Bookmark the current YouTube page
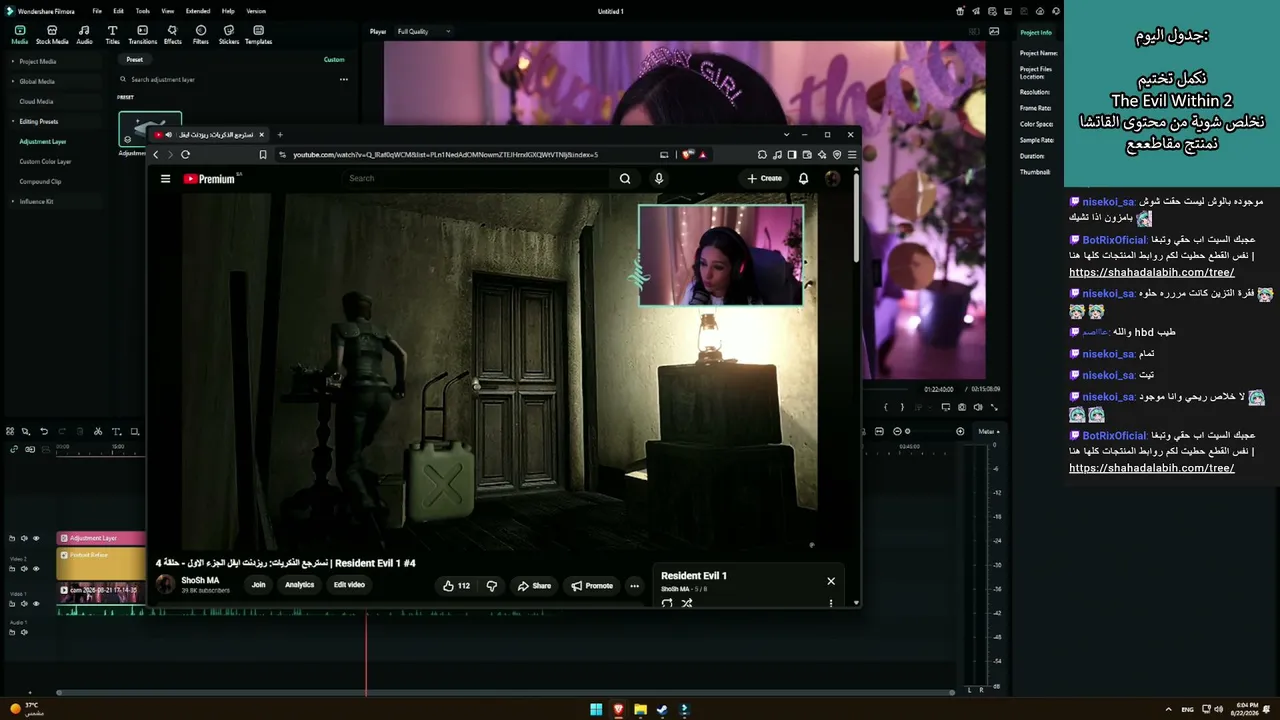The width and height of the screenshot is (1280, 720). [263, 155]
